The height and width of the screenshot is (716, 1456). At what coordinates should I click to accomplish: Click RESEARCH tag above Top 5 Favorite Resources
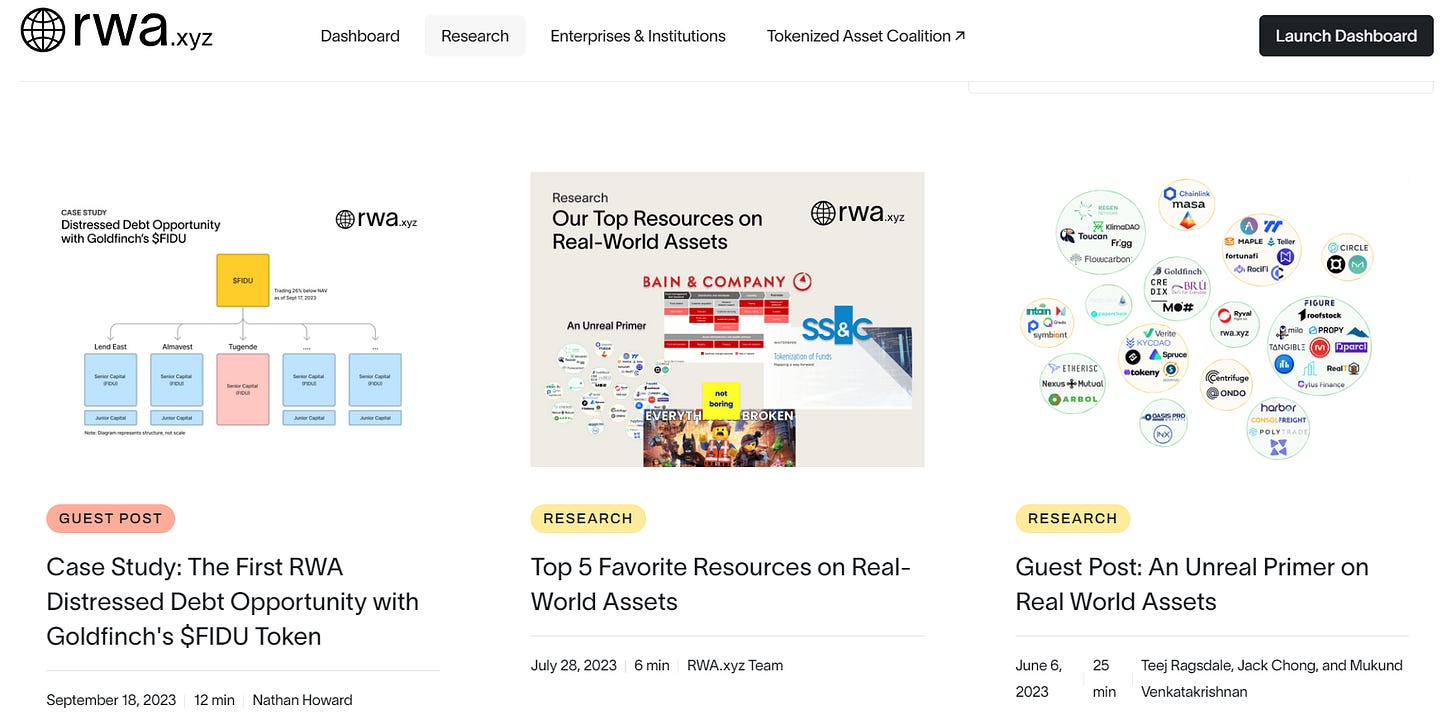click(x=588, y=518)
